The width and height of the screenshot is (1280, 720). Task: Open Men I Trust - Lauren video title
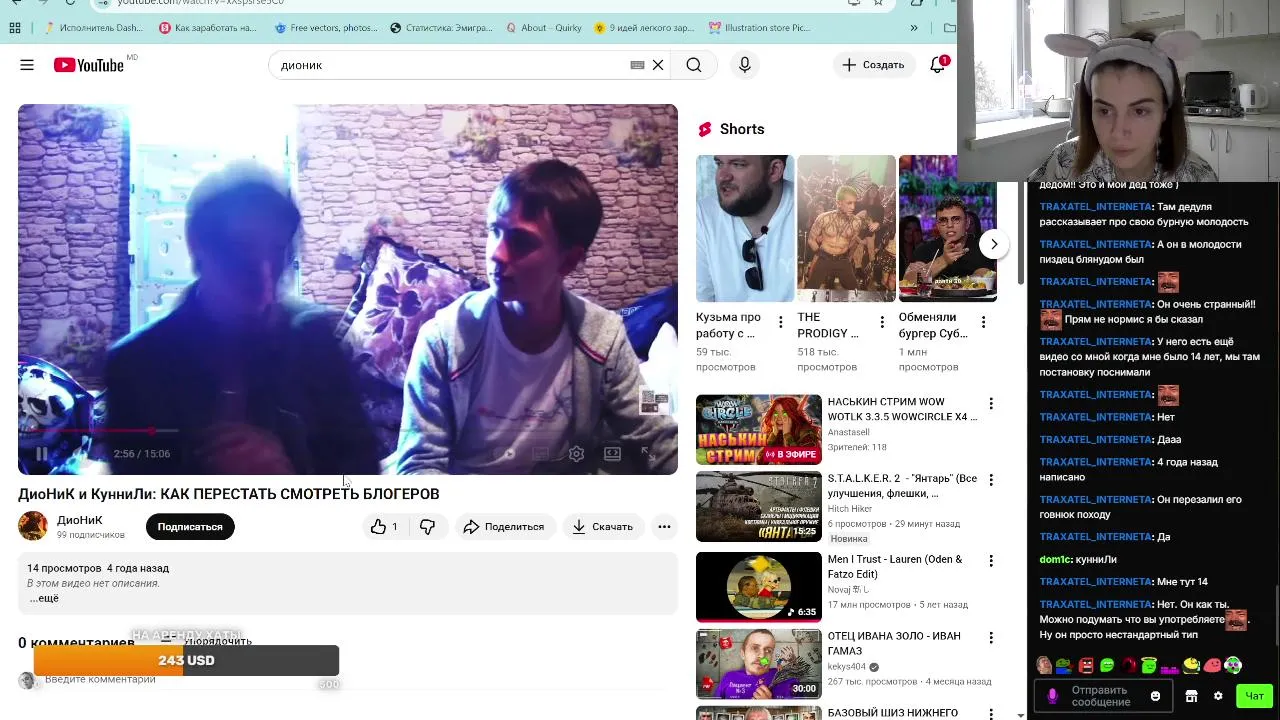895,567
